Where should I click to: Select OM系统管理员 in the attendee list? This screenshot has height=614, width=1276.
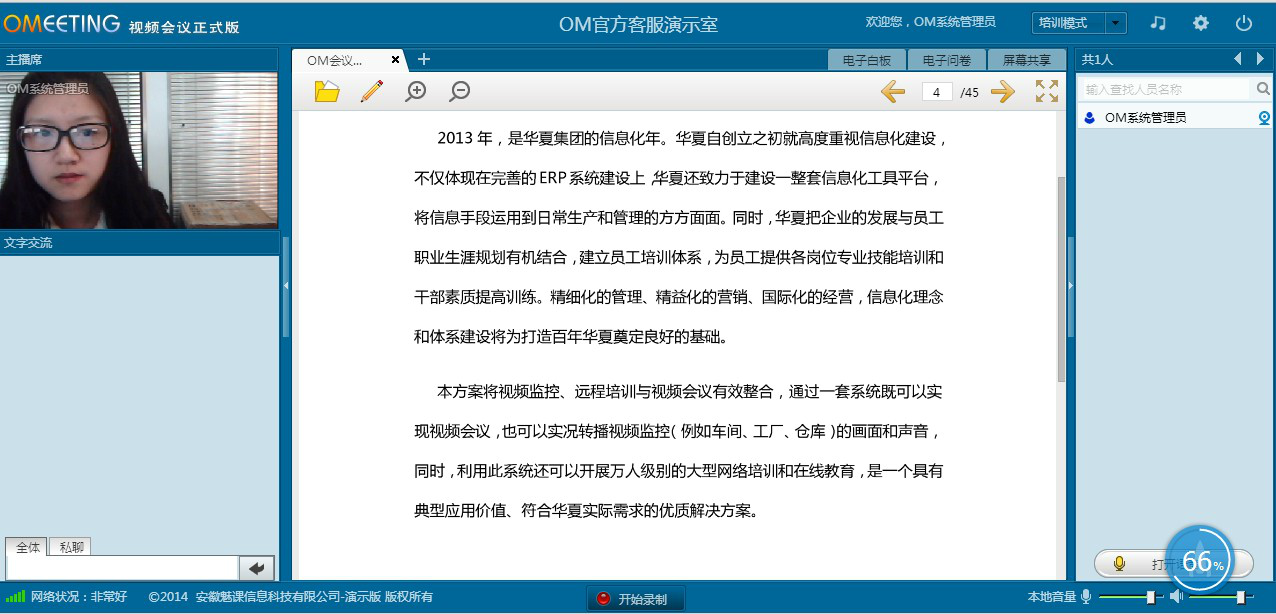tap(1175, 118)
